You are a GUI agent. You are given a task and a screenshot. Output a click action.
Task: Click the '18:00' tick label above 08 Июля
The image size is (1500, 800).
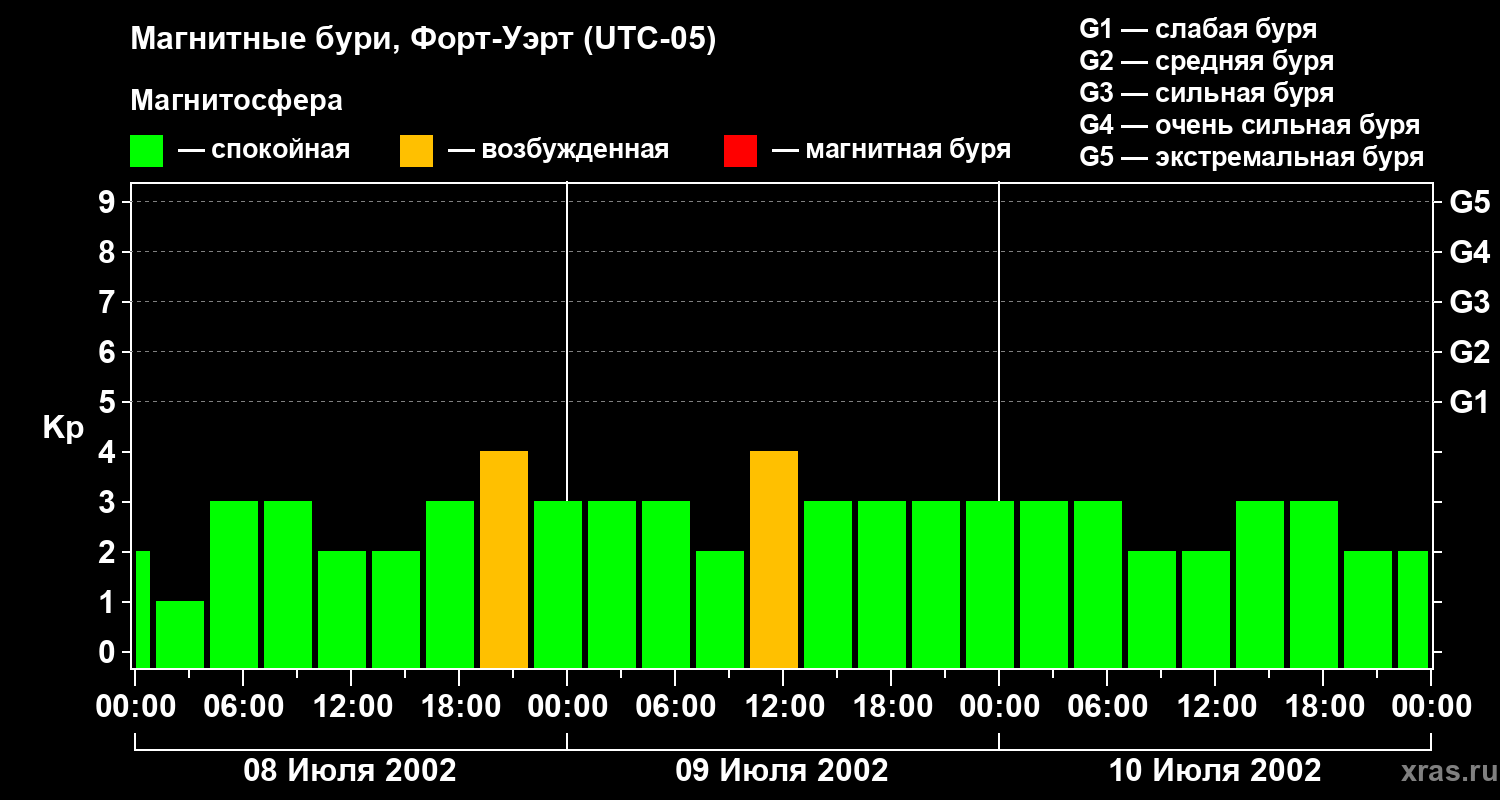click(459, 706)
